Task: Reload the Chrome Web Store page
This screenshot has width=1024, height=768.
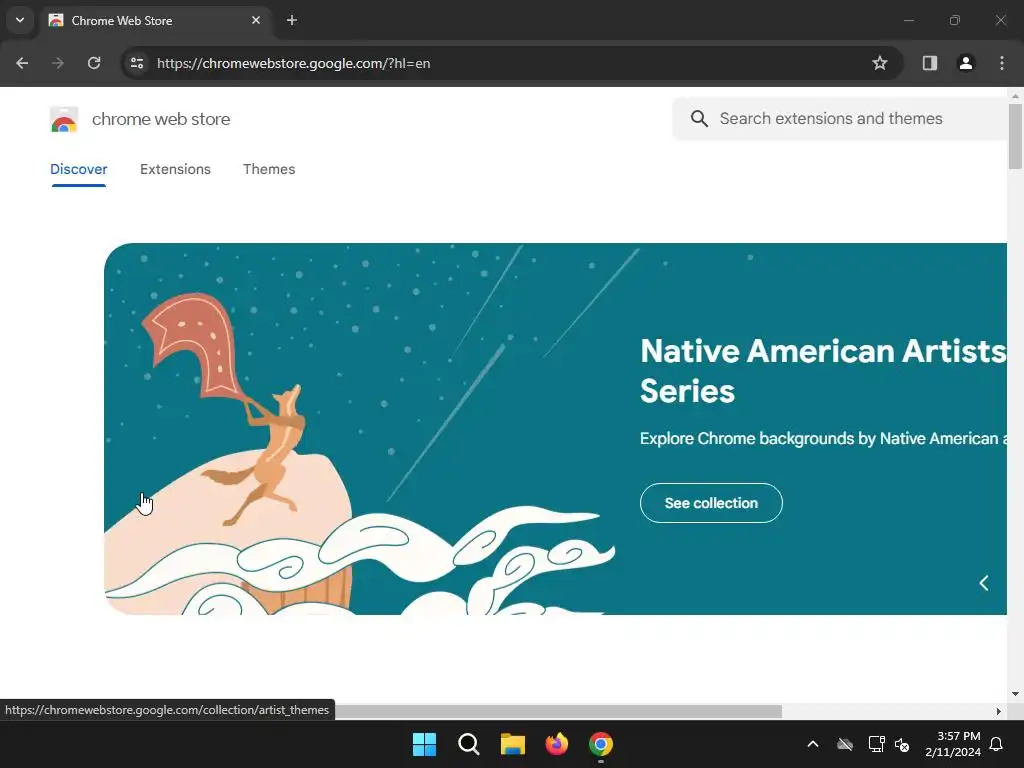Action: 94,63
